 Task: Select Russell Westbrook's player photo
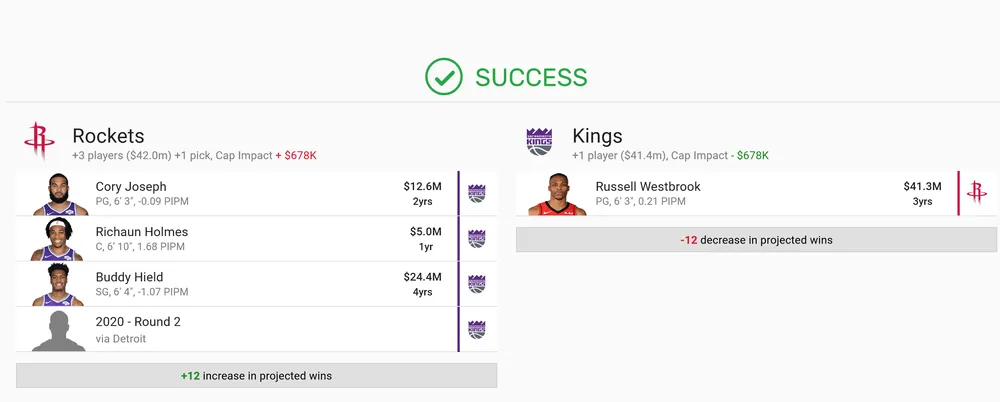tap(559, 195)
